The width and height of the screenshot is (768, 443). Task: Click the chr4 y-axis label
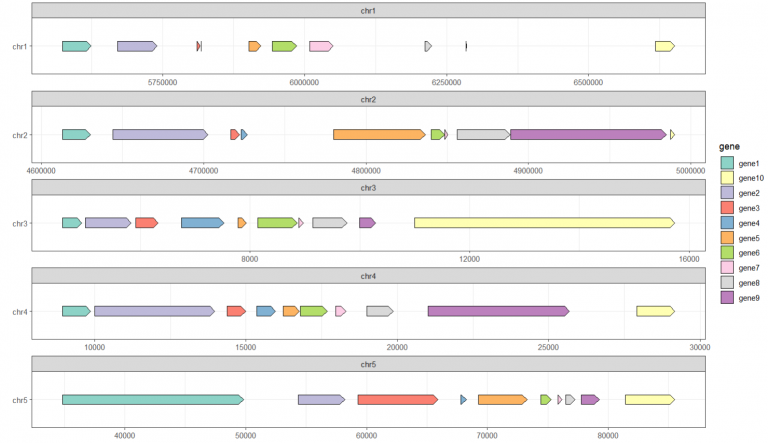point(20,312)
